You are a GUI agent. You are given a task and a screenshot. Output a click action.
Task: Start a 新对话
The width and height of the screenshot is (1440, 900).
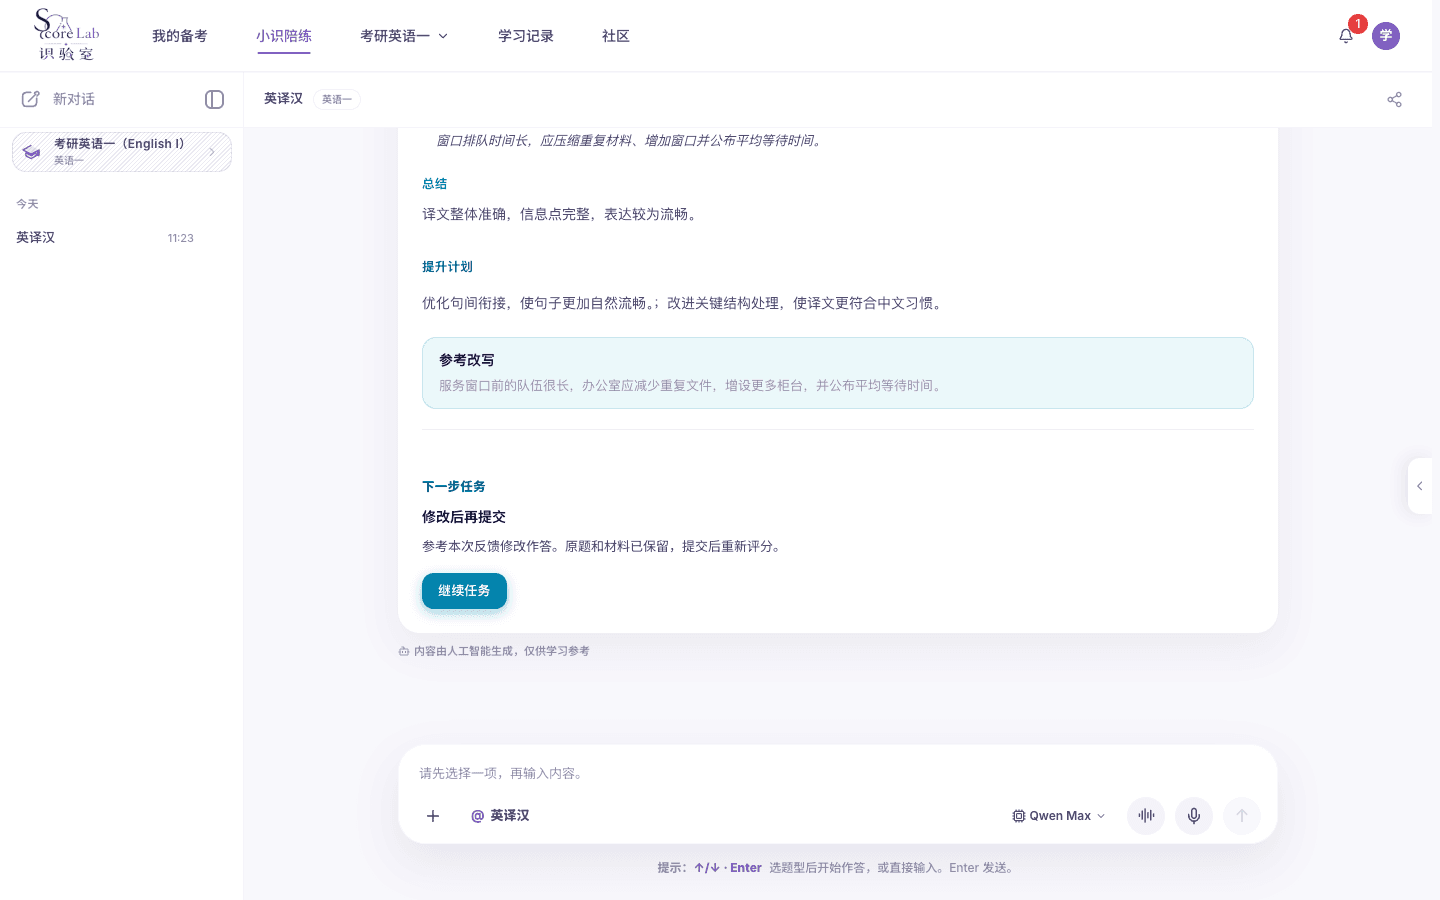pos(74,99)
